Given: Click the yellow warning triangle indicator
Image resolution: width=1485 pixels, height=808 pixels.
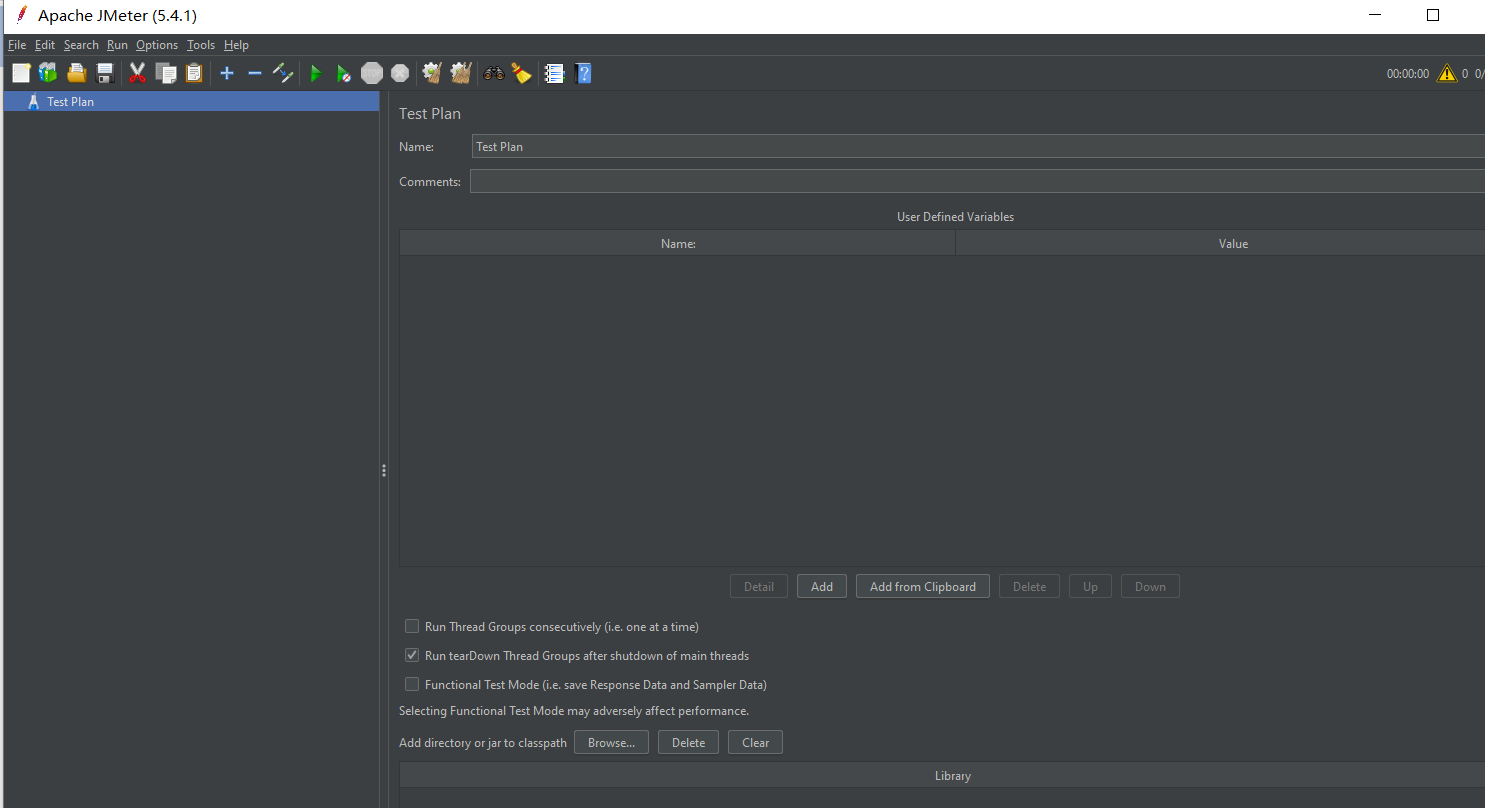Looking at the screenshot, I should tap(1446, 73).
